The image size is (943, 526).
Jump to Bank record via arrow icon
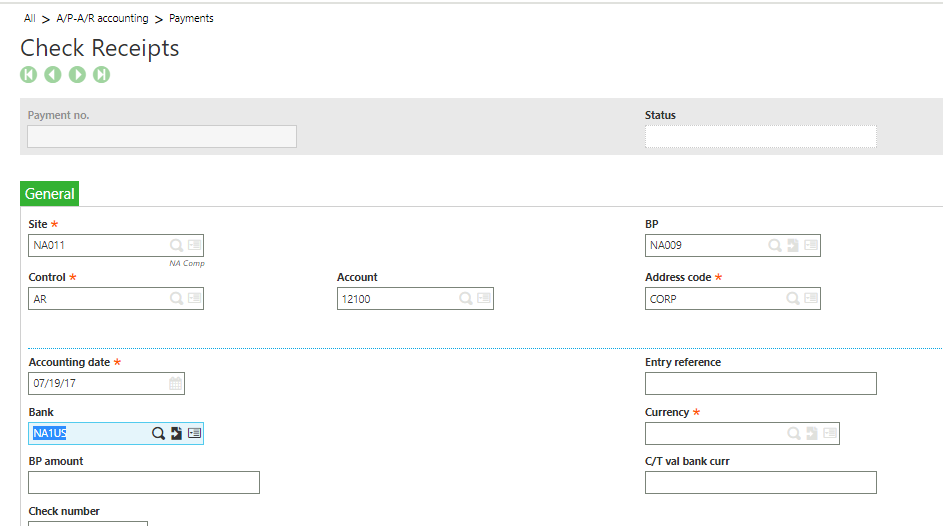176,433
